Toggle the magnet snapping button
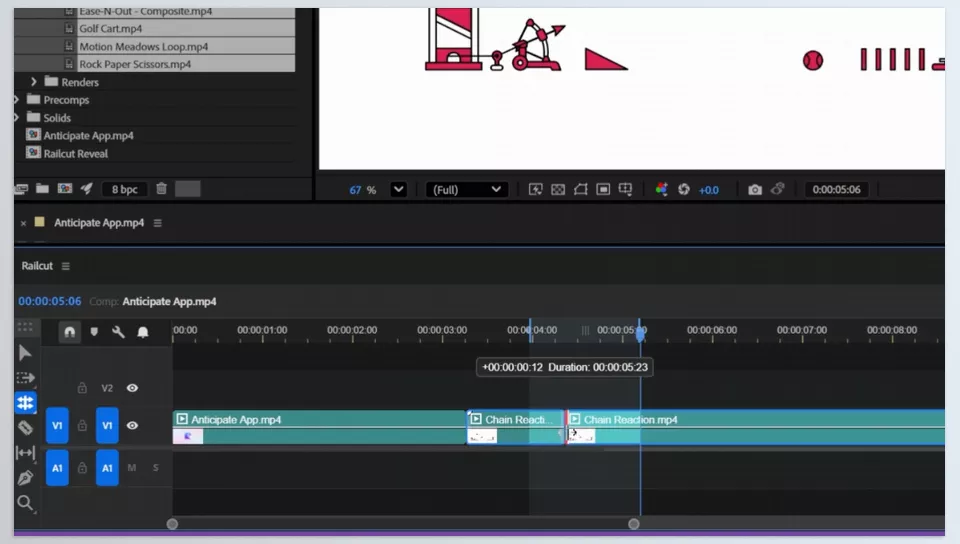This screenshot has height=544, width=960. coord(70,332)
